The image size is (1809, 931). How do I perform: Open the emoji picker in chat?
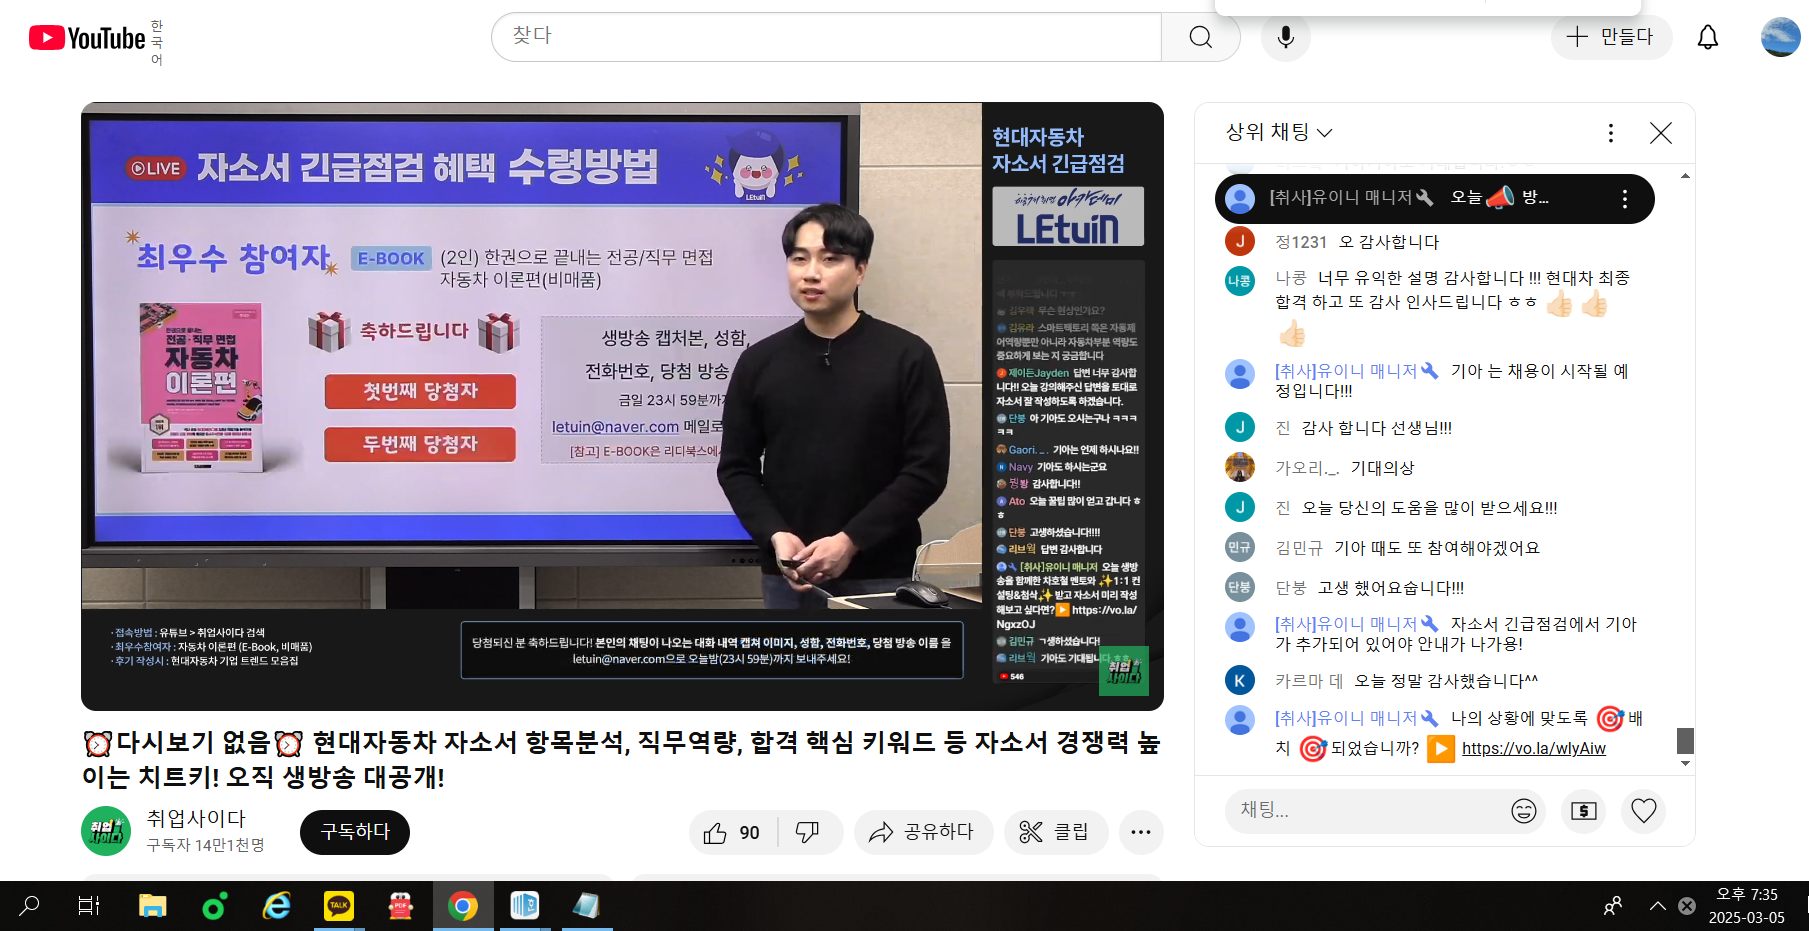1523,811
